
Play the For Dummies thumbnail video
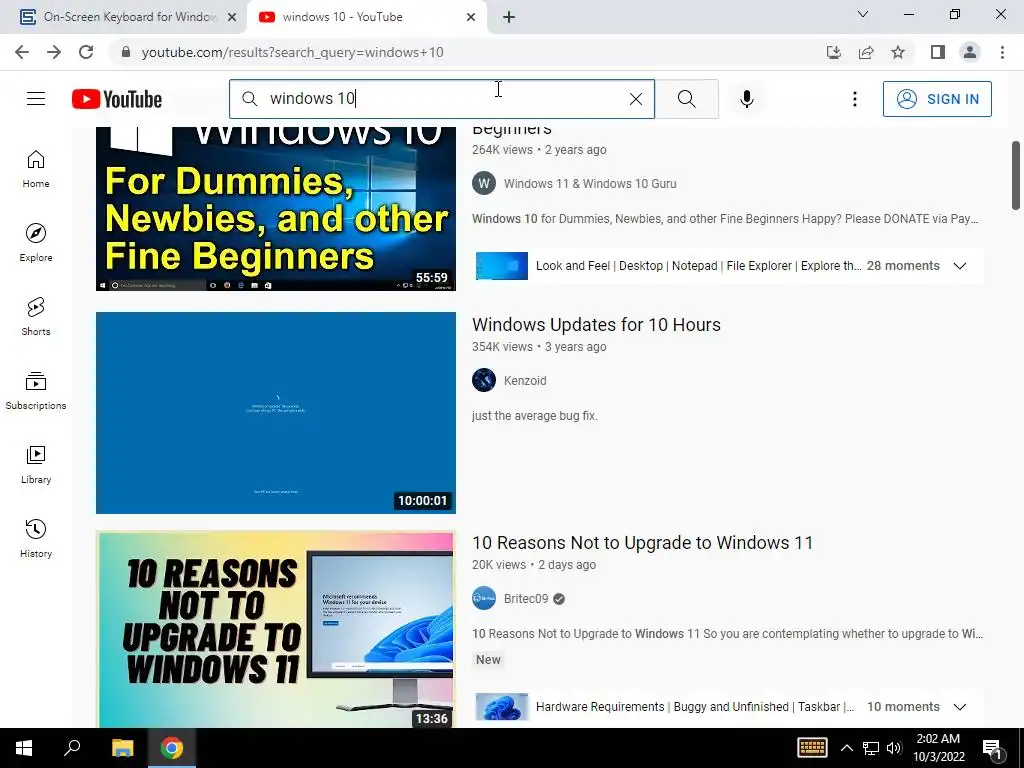(276, 209)
